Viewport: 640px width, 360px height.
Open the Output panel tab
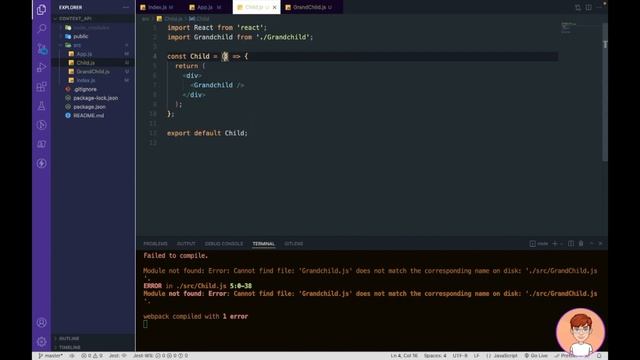pyautogui.click(x=186, y=244)
